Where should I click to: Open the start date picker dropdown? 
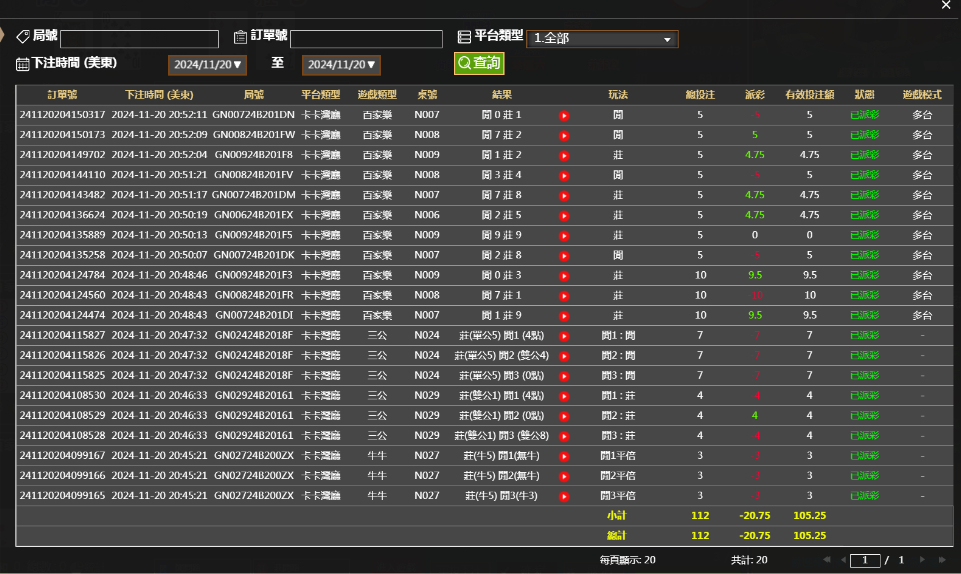pyautogui.click(x=207, y=65)
